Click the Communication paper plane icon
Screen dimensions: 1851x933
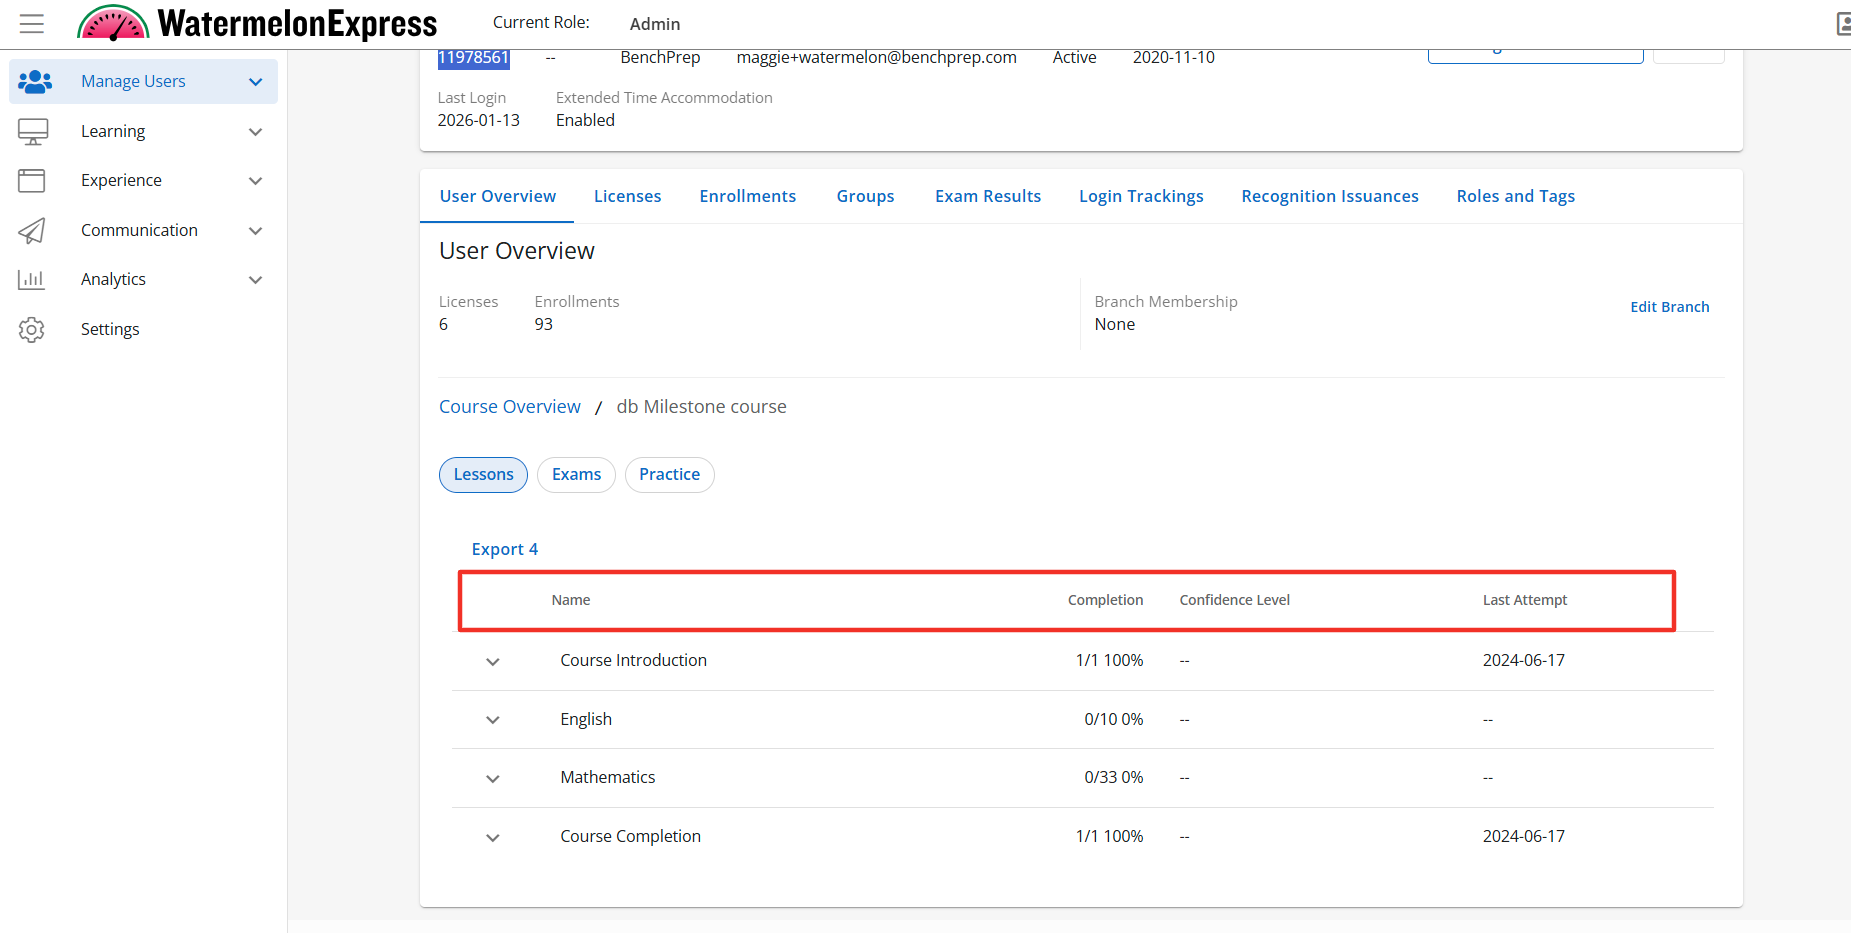32,231
